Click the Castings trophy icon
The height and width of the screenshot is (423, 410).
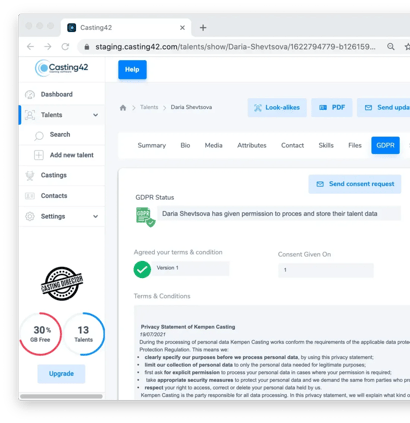coord(30,175)
